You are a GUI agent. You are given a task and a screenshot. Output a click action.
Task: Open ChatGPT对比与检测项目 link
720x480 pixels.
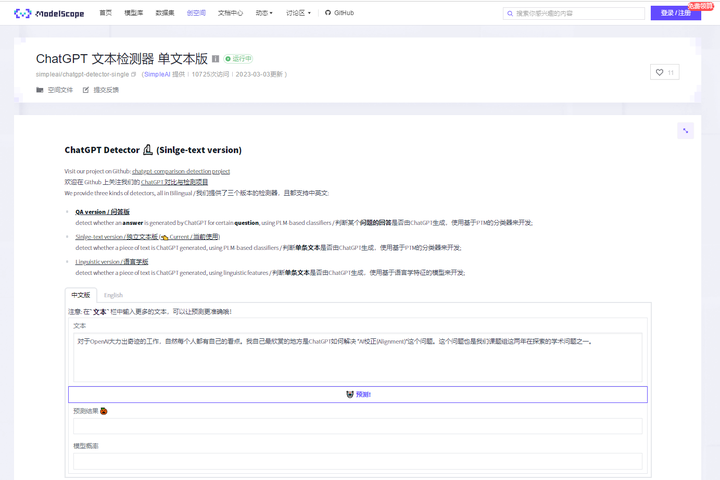174,182
